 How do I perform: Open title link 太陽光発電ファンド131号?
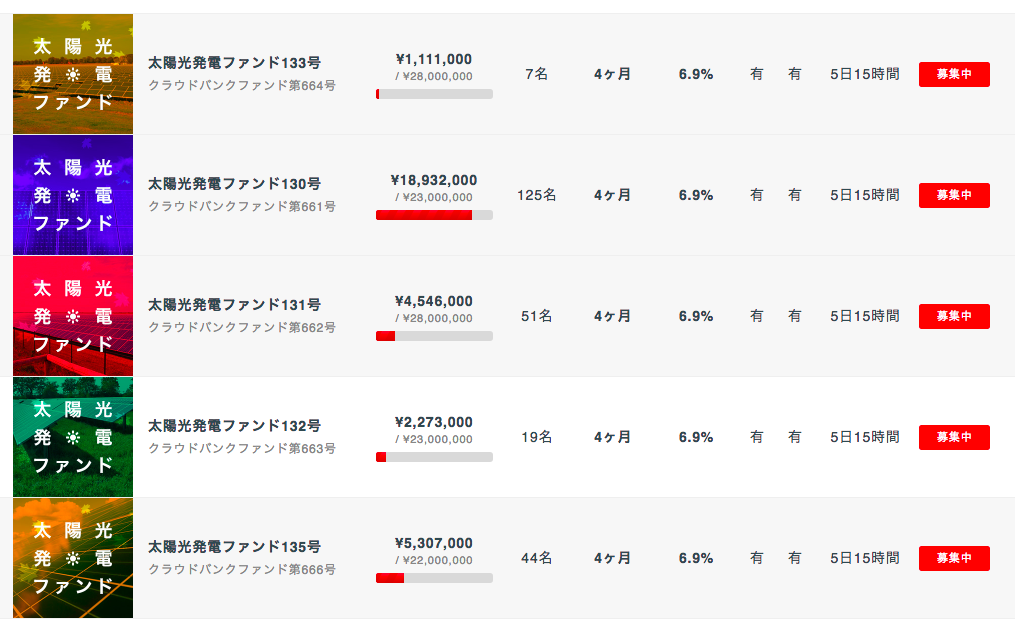click(x=234, y=305)
